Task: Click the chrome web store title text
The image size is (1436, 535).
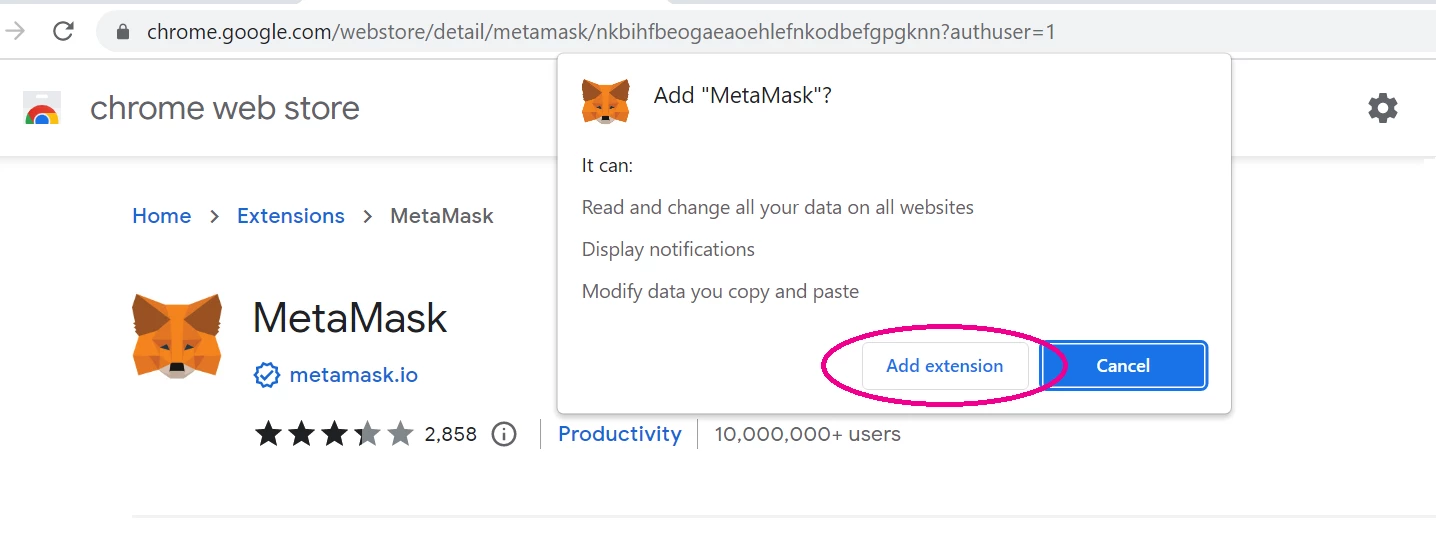Action: tap(225, 108)
